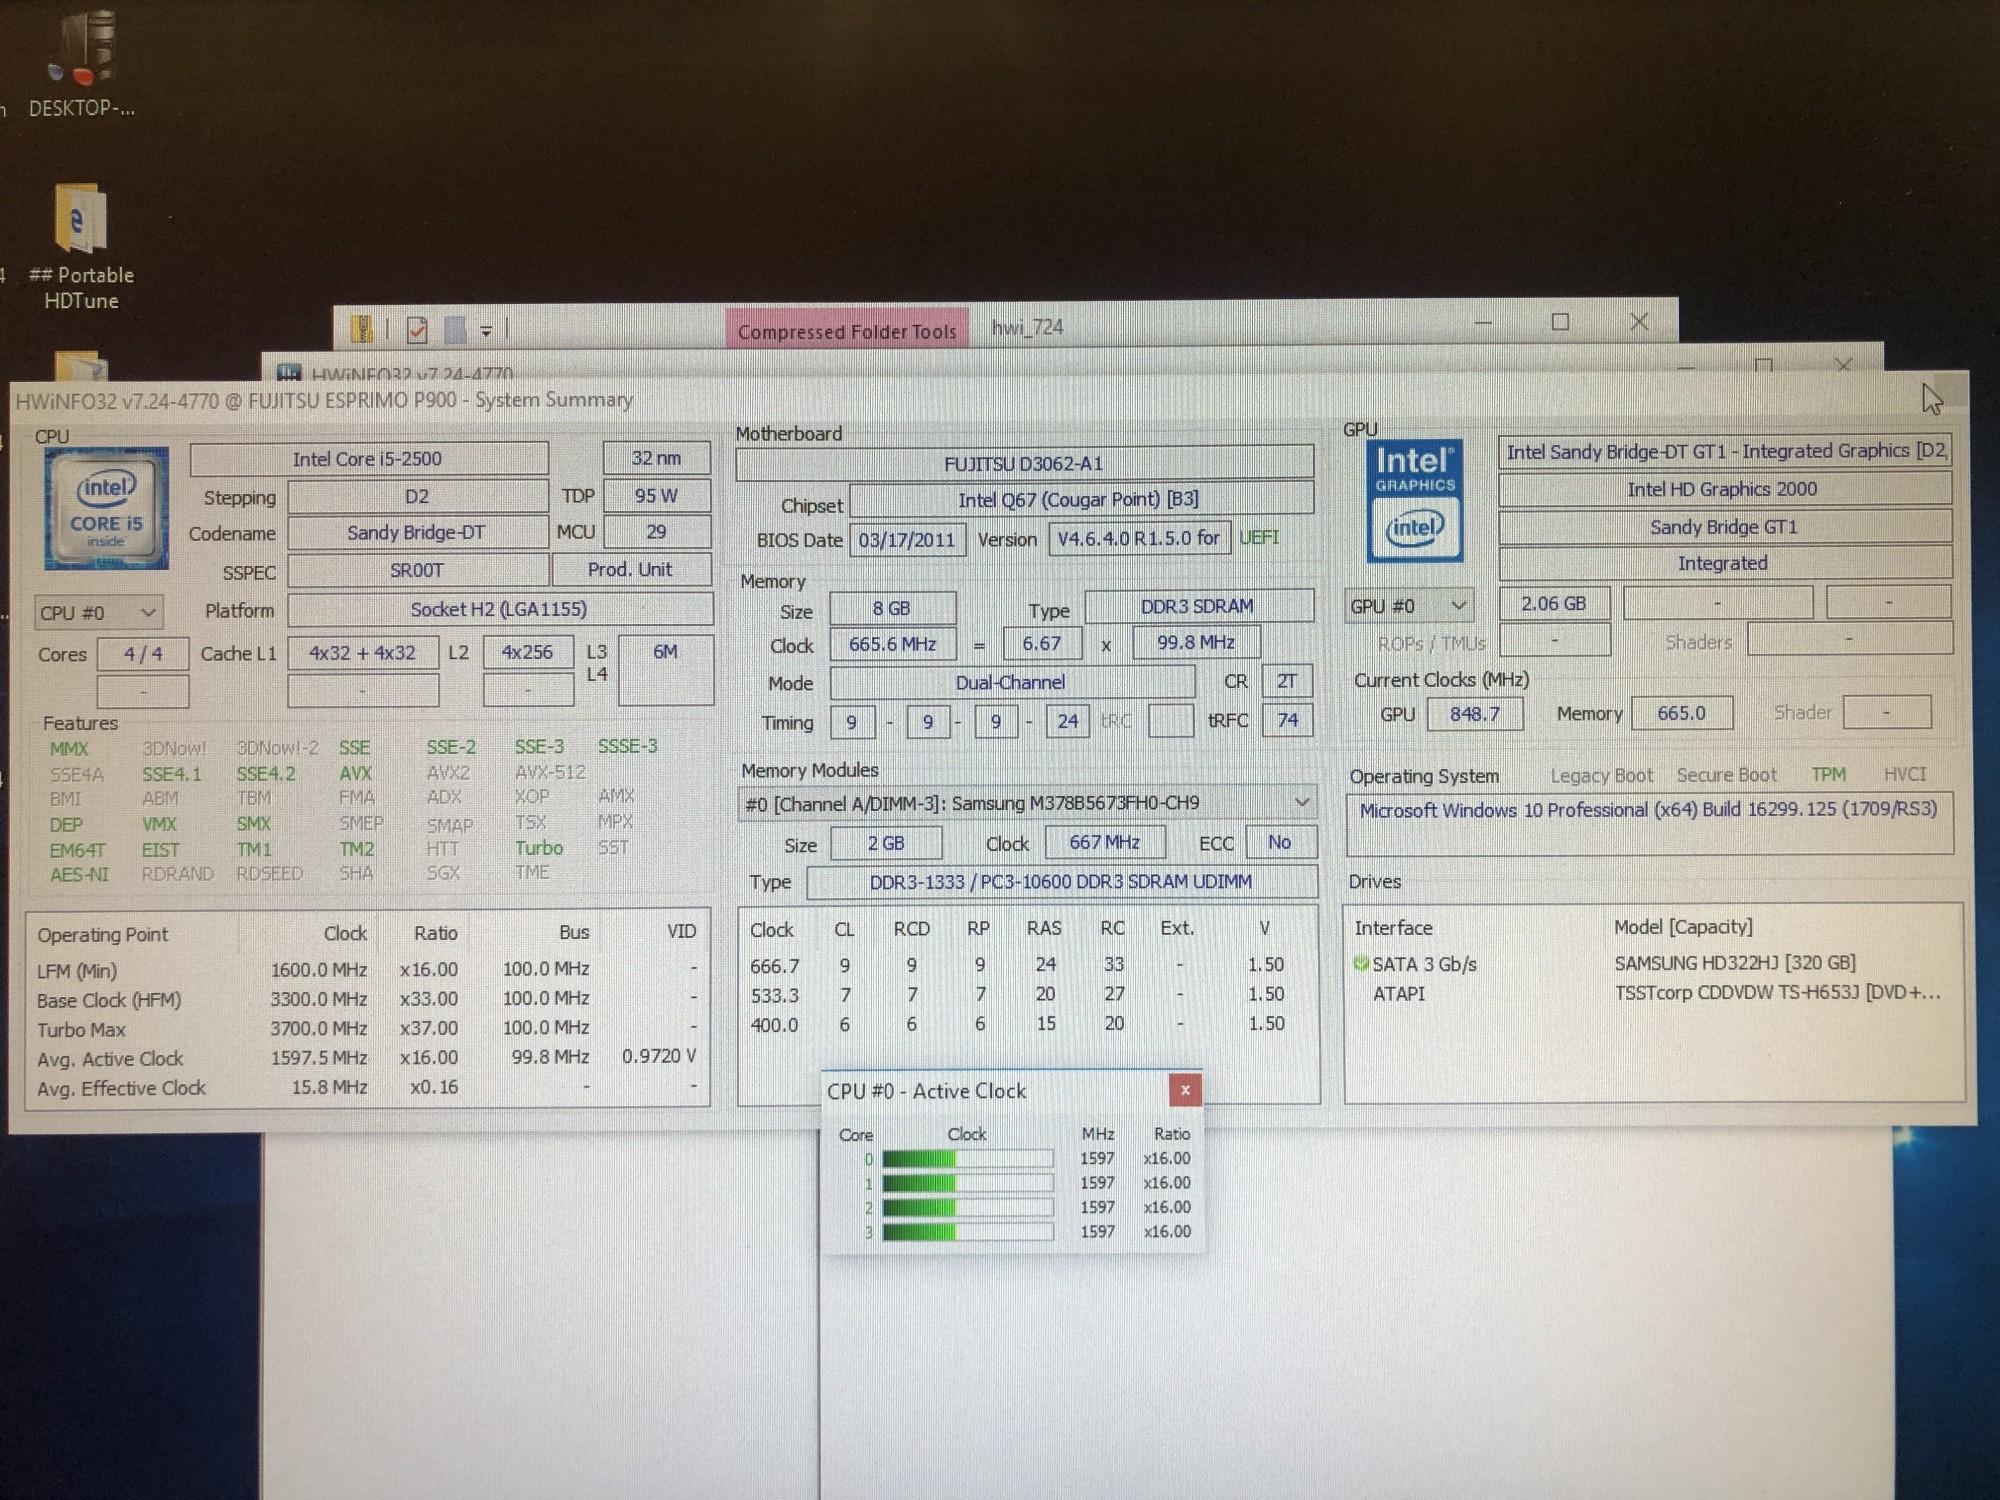This screenshot has height=1500, width=2000.
Task: Click the 95 W TDP value
Action: 656,495
